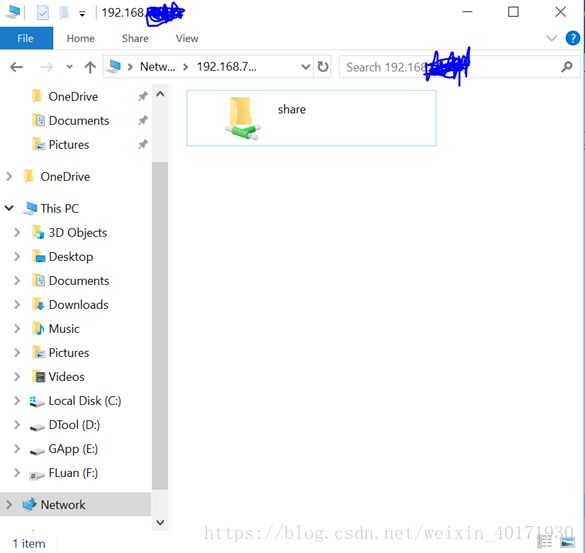585x553 pixels.
Task: Select pinned OneDrive in Quick access
Action: (x=73, y=97)
